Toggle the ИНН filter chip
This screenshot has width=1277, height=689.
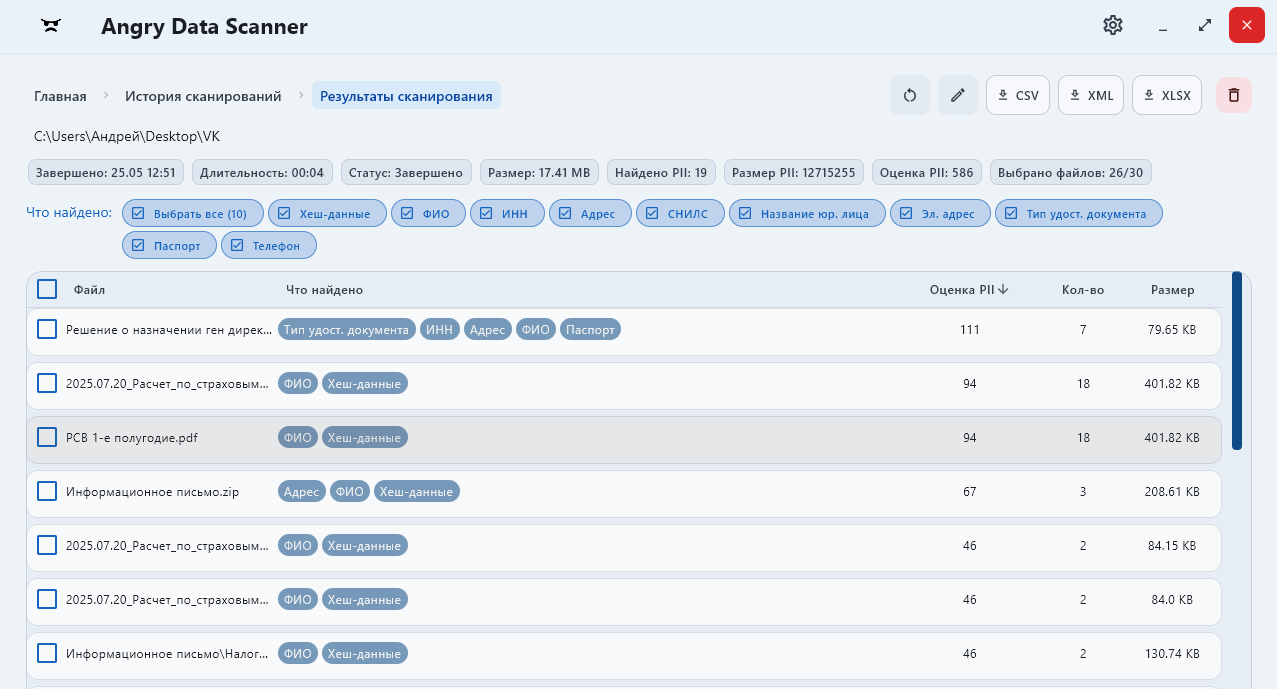coord(507,213)
